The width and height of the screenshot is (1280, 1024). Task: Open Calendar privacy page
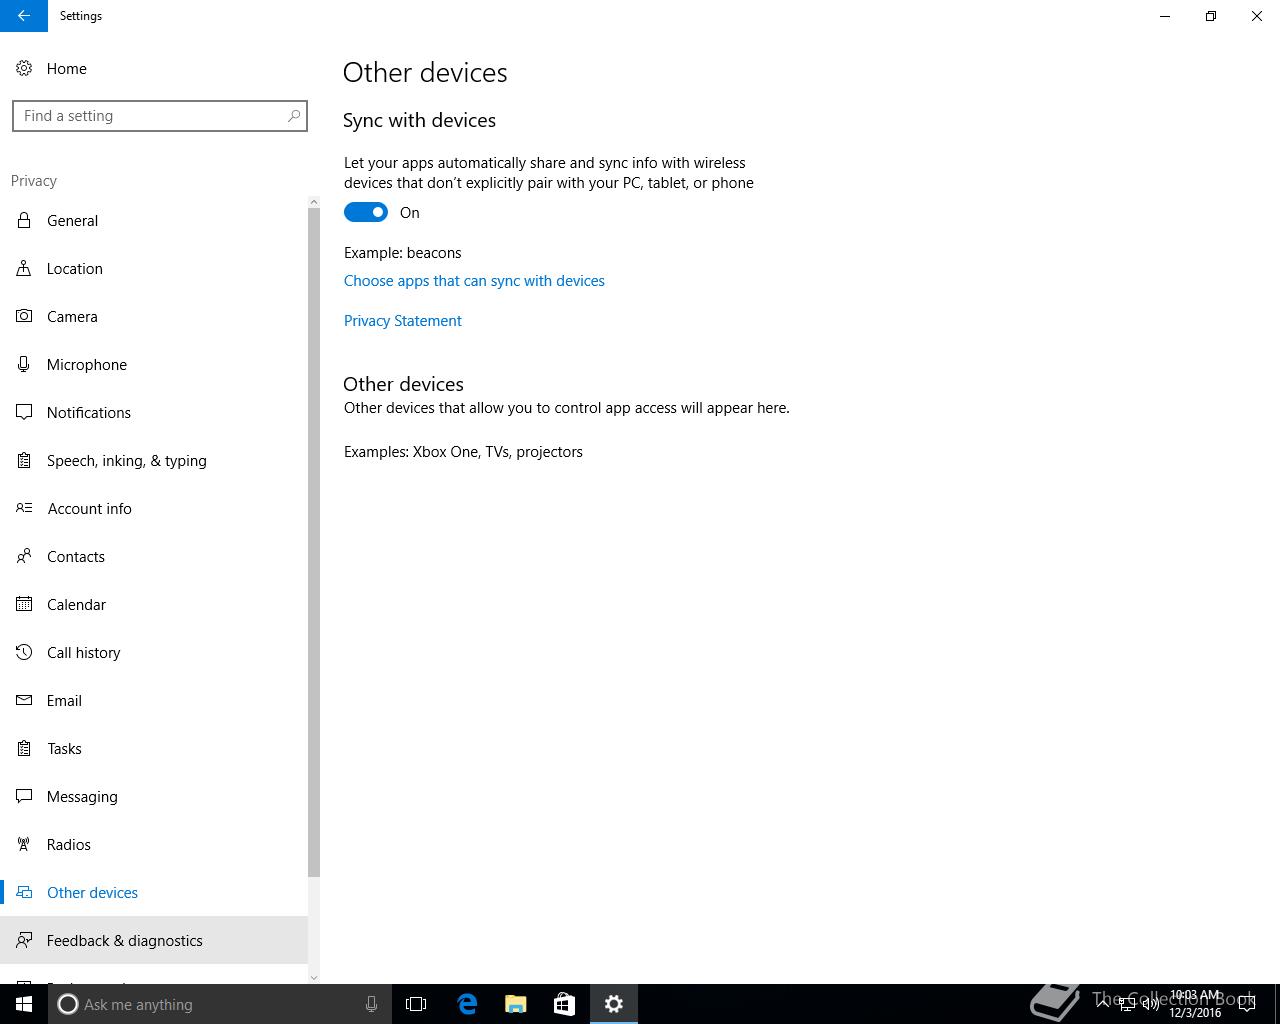coord(154,604)
